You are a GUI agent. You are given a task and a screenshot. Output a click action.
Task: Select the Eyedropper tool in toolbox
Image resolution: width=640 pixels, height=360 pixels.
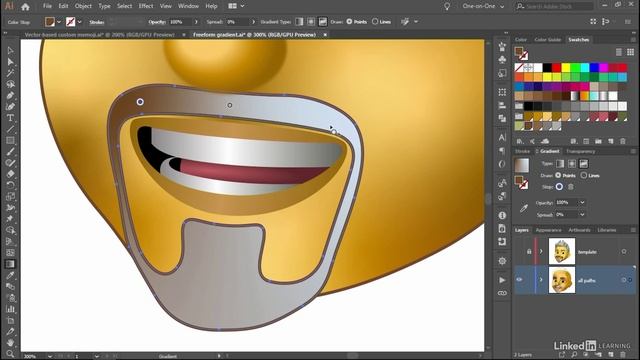point(10,276)
